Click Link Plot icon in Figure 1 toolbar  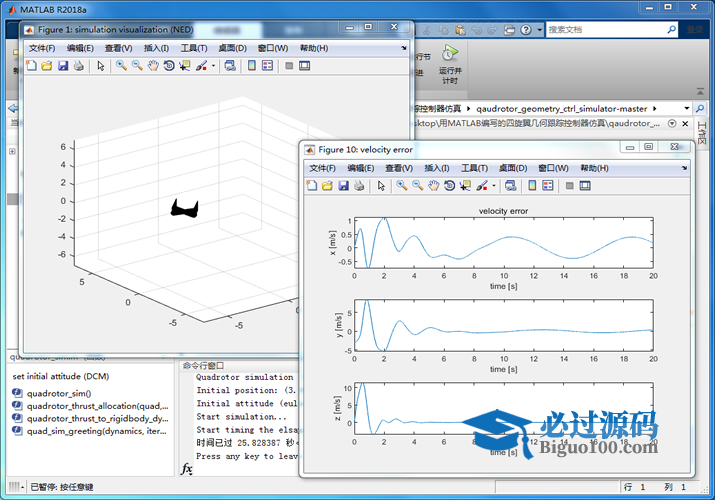tap(230, 66)
